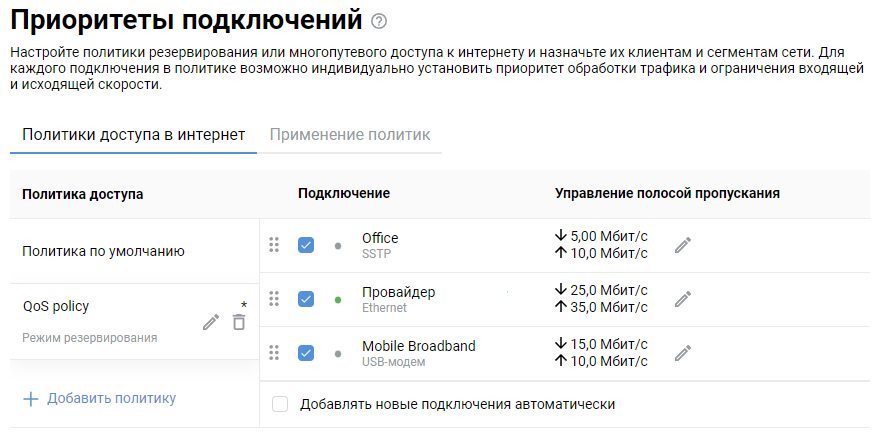This screenshot has width=882, height=434.
Task: Delete QoS policy using the trash icon
Action: (x=238, y=322)
